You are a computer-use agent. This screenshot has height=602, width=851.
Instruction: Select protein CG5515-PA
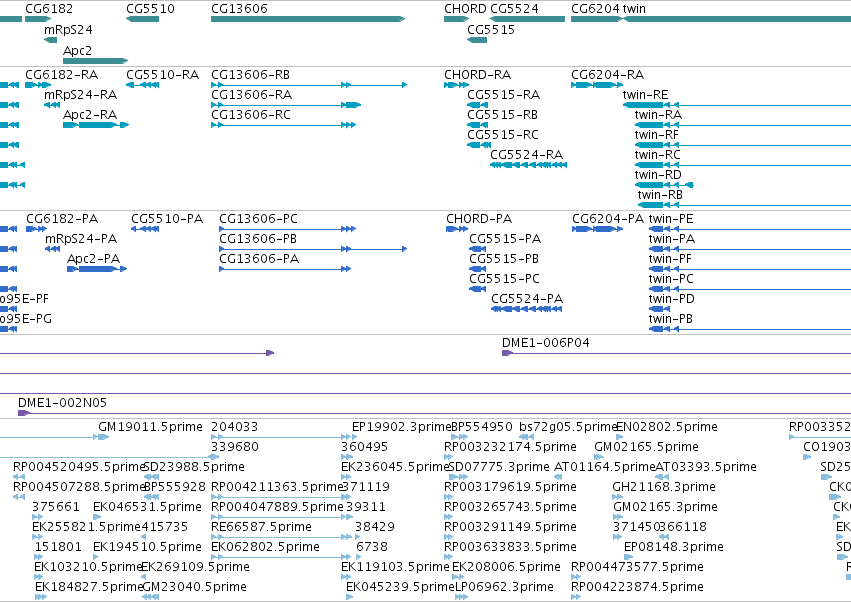[x=478, y=249]
